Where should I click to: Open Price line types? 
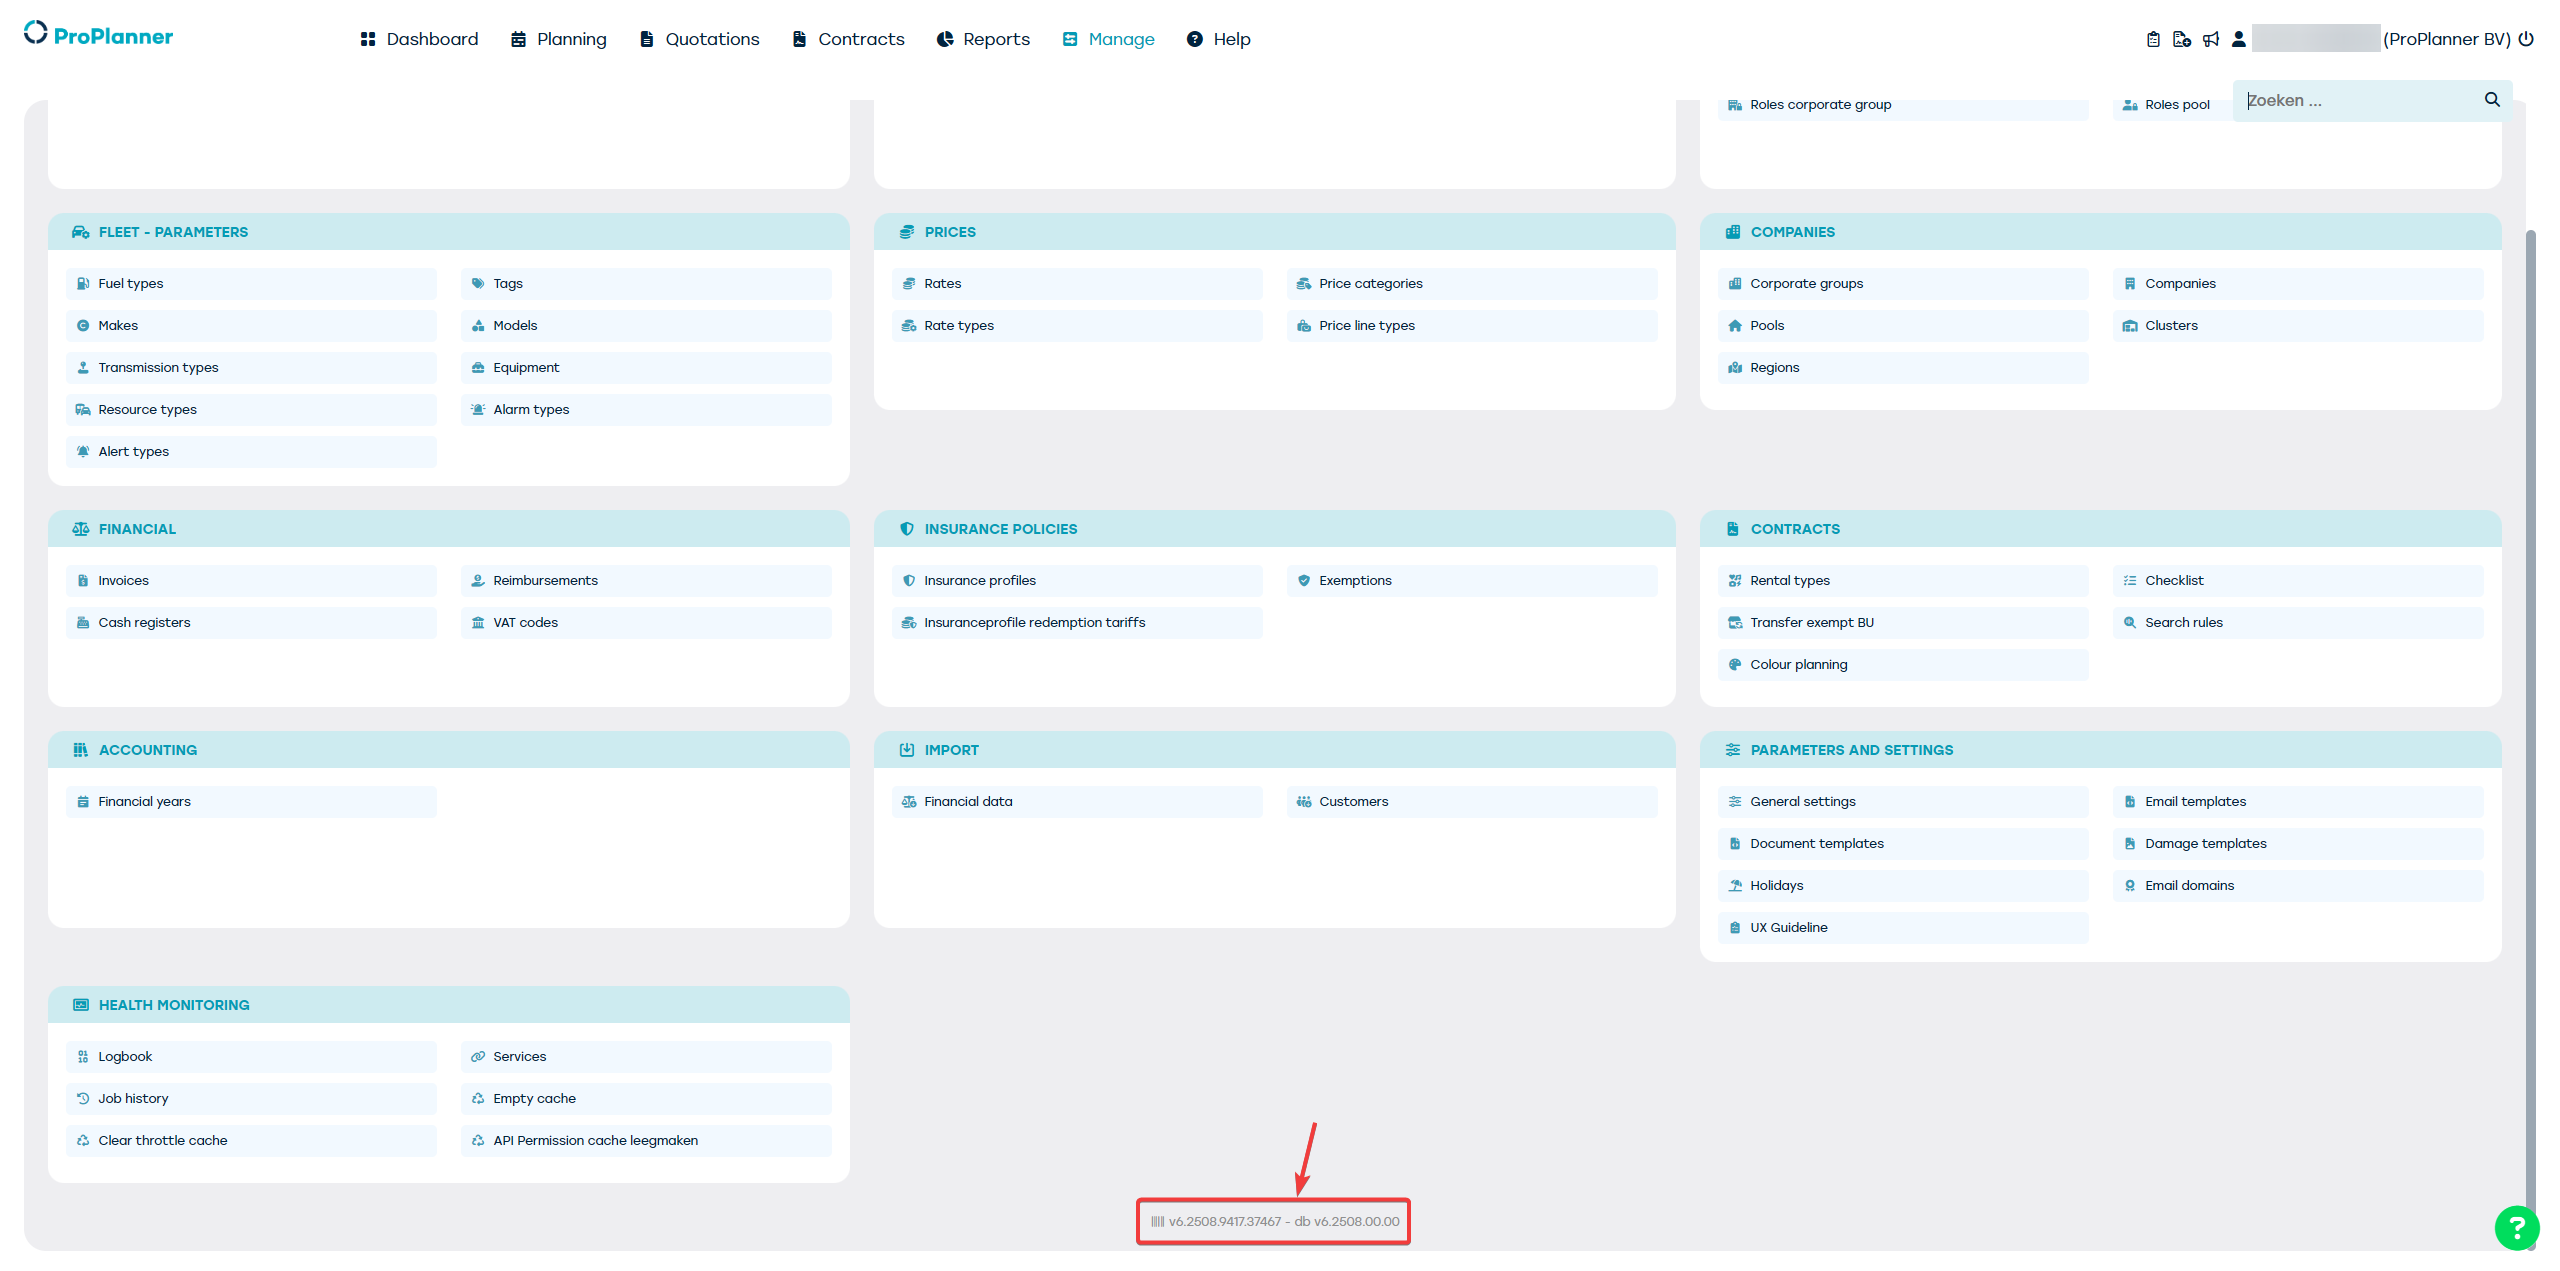click(x=1366, y=326)
